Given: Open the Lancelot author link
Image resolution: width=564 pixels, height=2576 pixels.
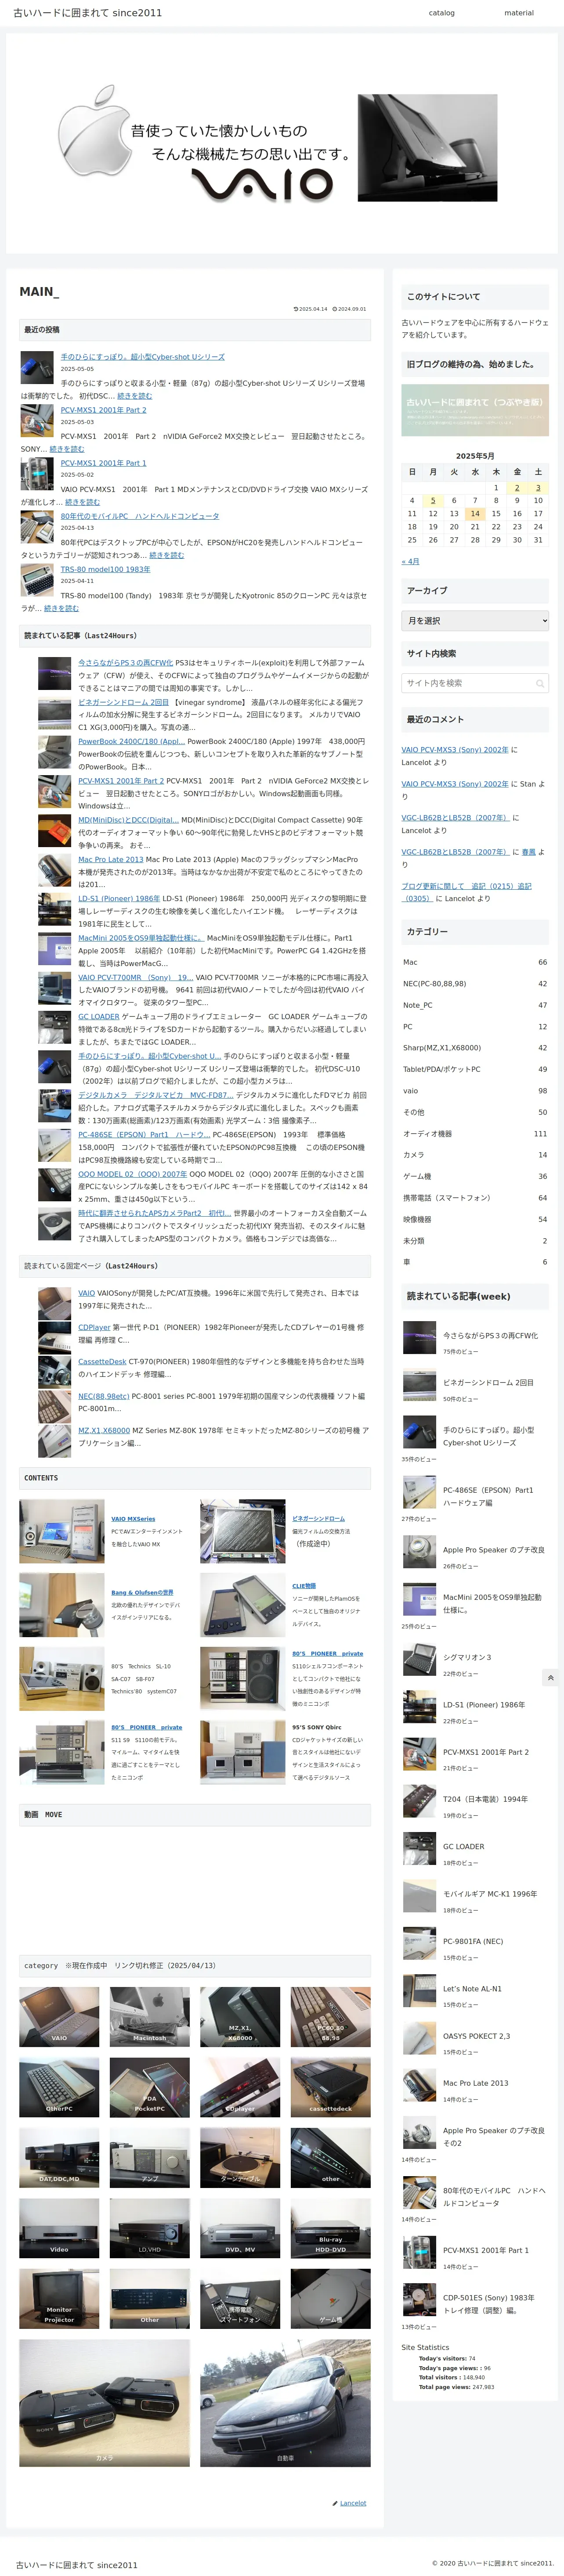Looking at the screenshot, I should click(x=353, y=2503).
